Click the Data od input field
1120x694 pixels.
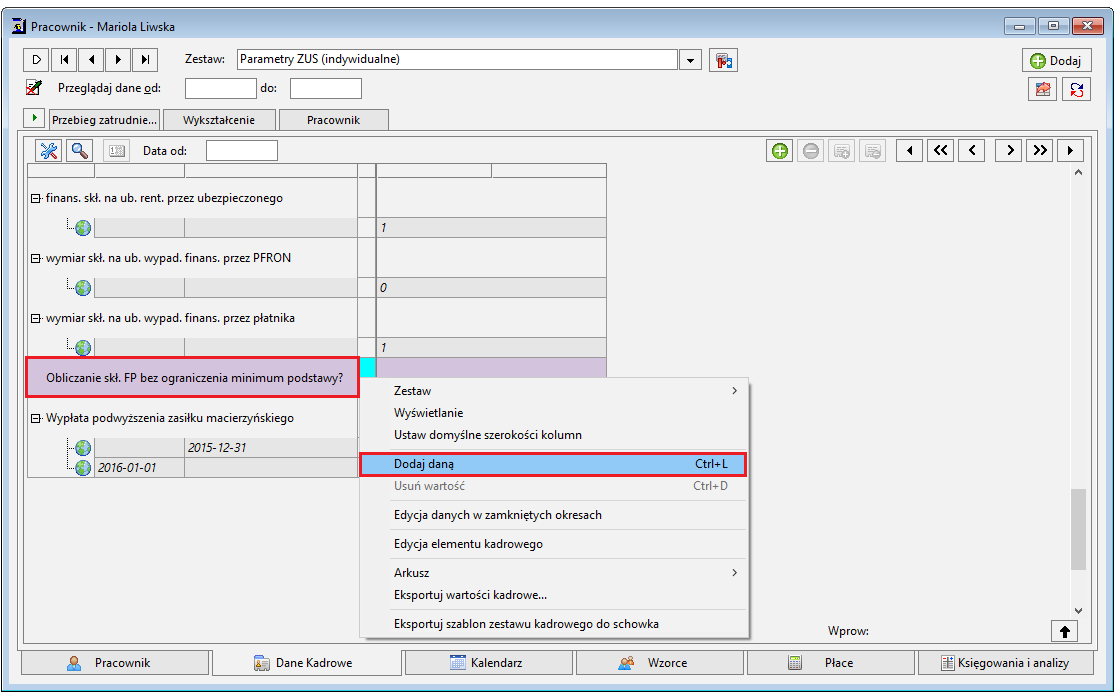tap(241, 151)
